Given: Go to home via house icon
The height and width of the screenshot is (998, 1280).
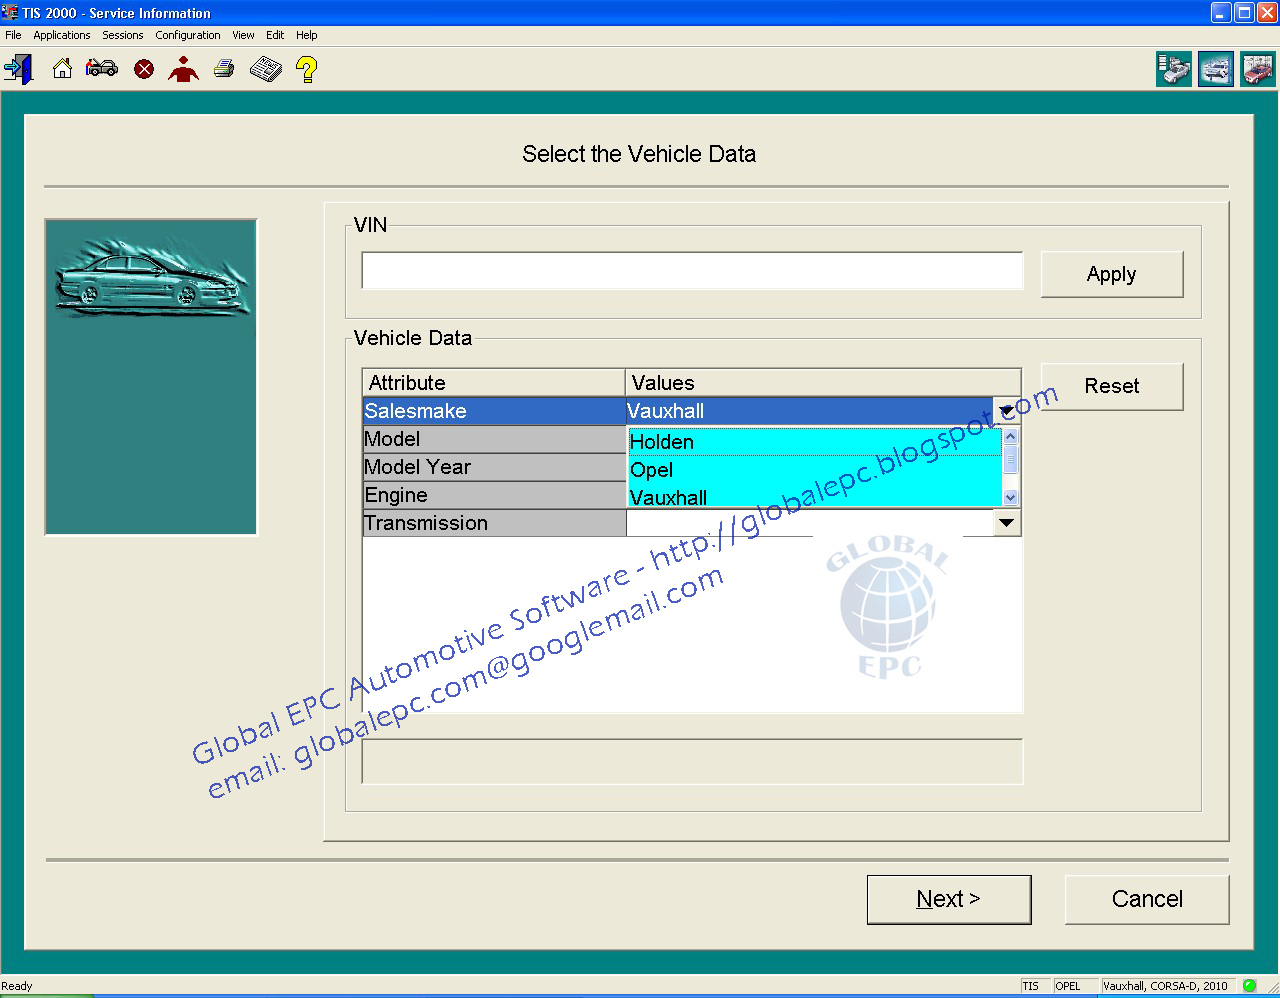Looking at the screenshot, I should pyautogui.click(x=62, y=69).
